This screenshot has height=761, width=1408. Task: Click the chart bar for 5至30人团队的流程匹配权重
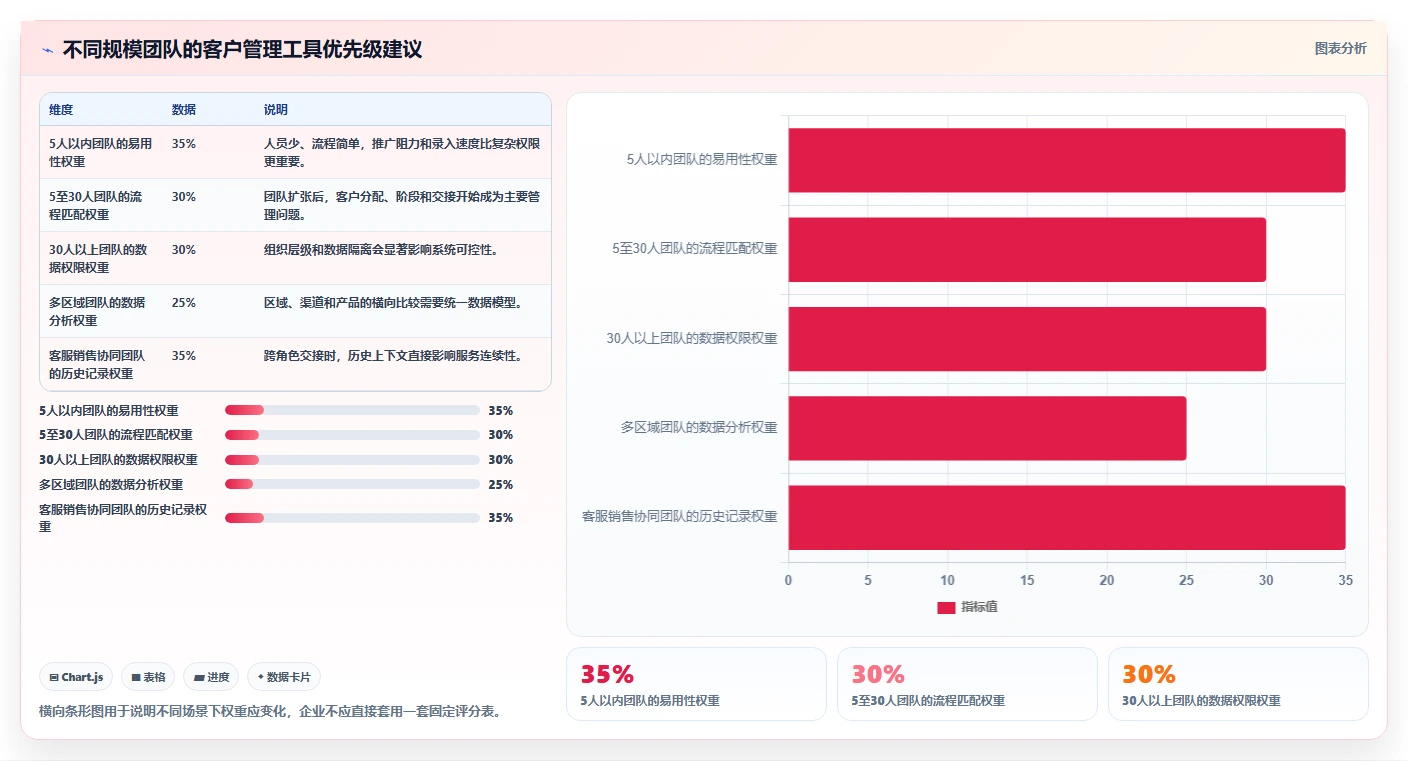(1027, 249)
